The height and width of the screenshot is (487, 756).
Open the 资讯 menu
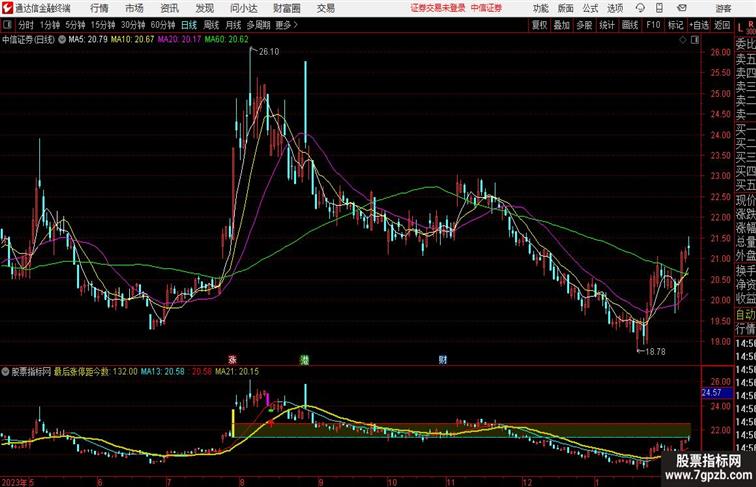pyautogui.click(x=170, y=8)
